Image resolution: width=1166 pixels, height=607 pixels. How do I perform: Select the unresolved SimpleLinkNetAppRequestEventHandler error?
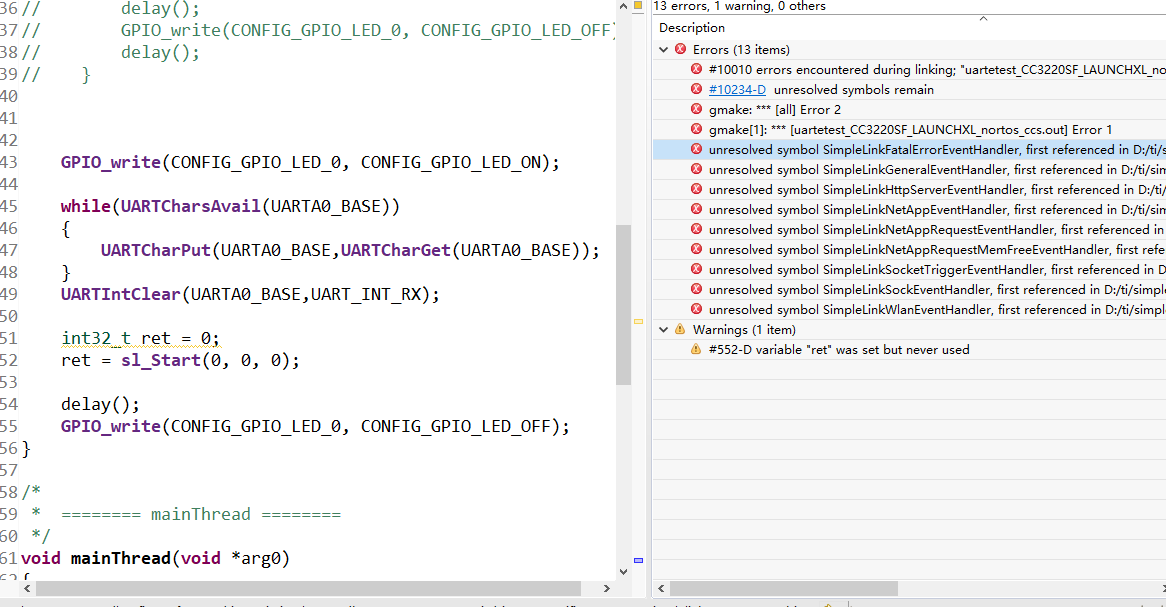point(909,231)
